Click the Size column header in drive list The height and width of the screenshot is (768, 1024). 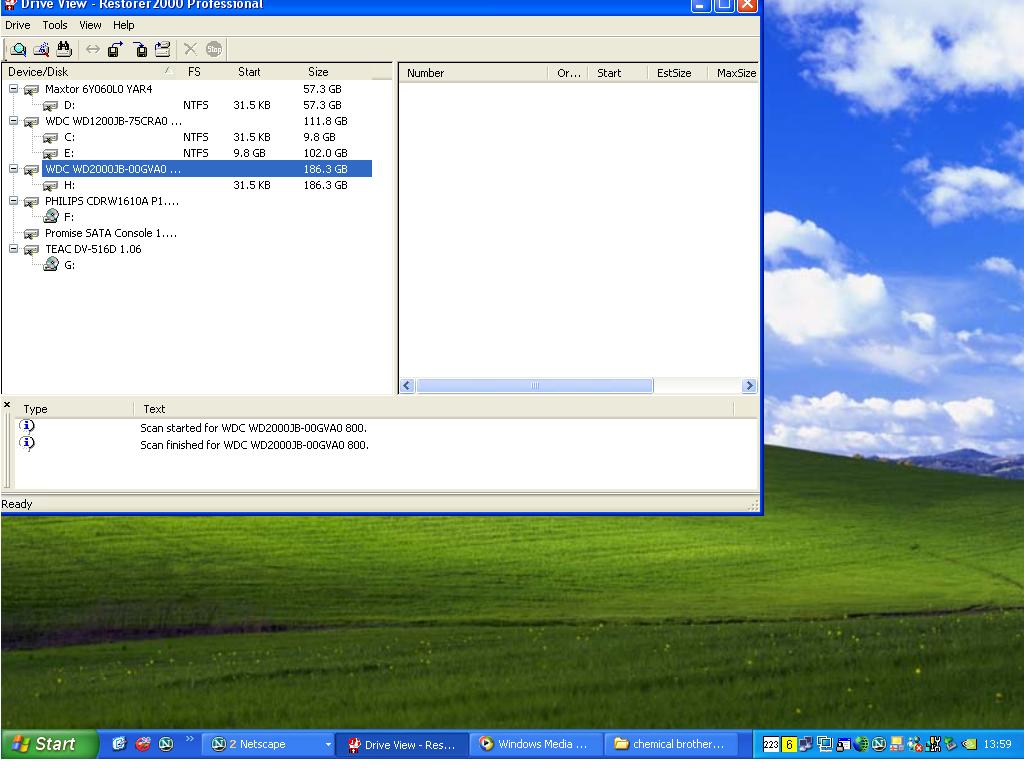click(x=318, y=72)
